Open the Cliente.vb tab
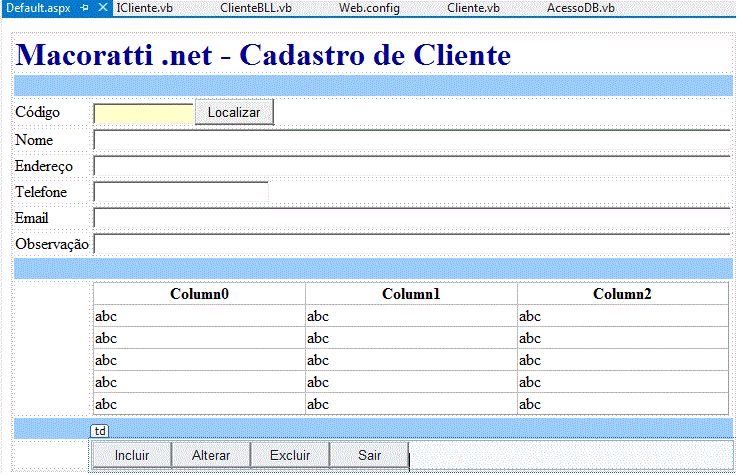The image size is (737, 475). click(473, 8)
